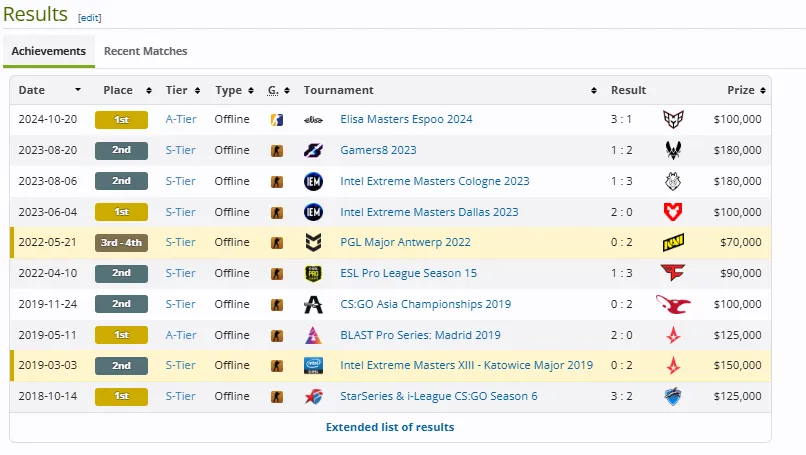
Task: Click CS:GO game icon in PGL Major Antwerp row
Action: 277,243
